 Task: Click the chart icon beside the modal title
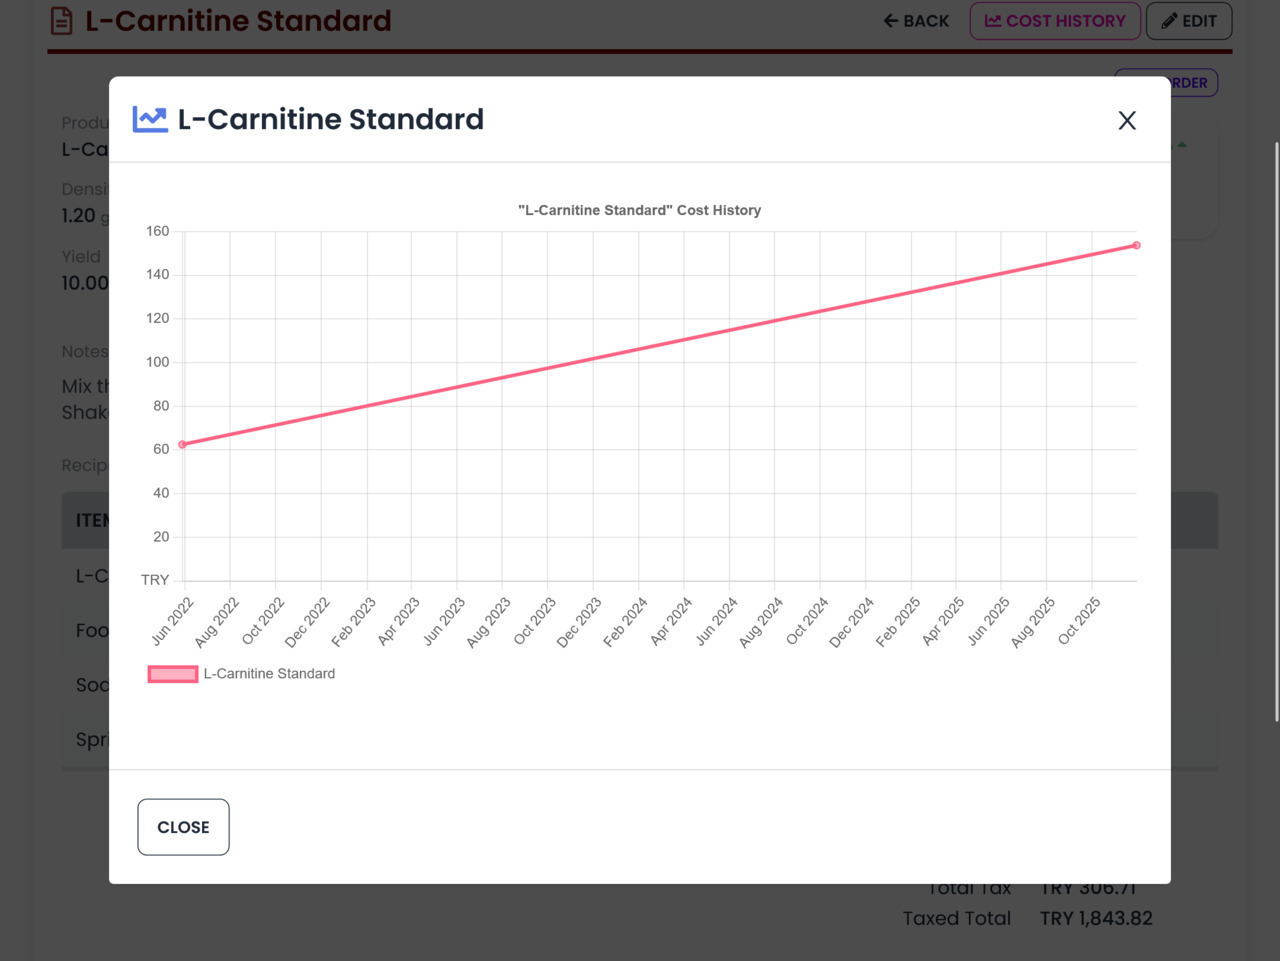point(150,120)
